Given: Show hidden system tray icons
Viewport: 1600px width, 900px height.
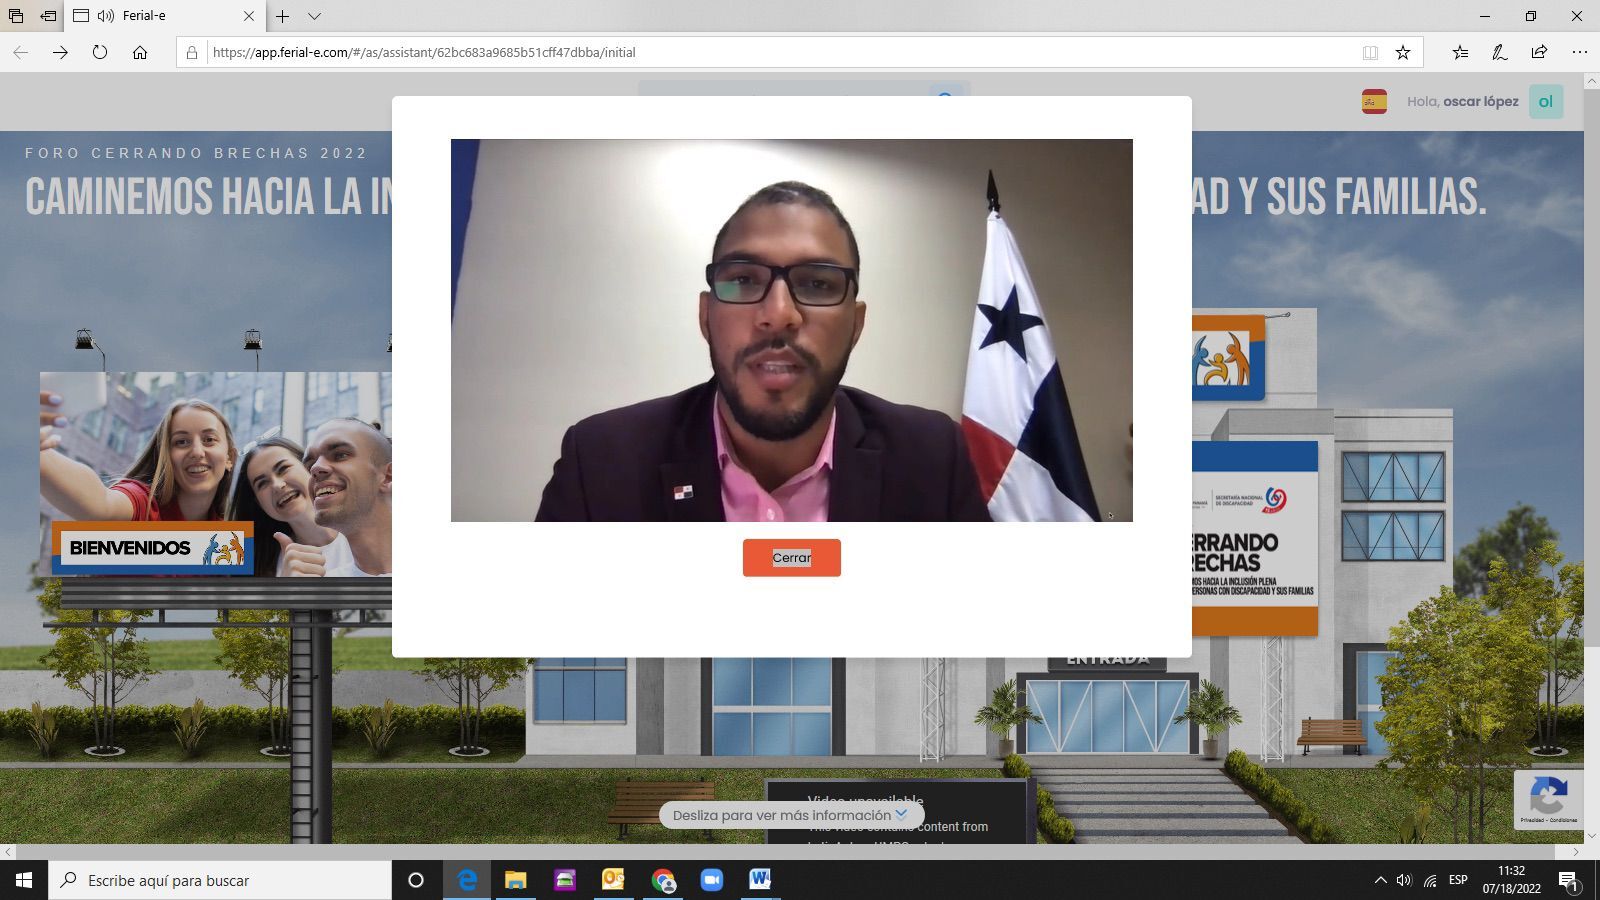Looking at the screenshot, I should click(x=1380, y=880).
